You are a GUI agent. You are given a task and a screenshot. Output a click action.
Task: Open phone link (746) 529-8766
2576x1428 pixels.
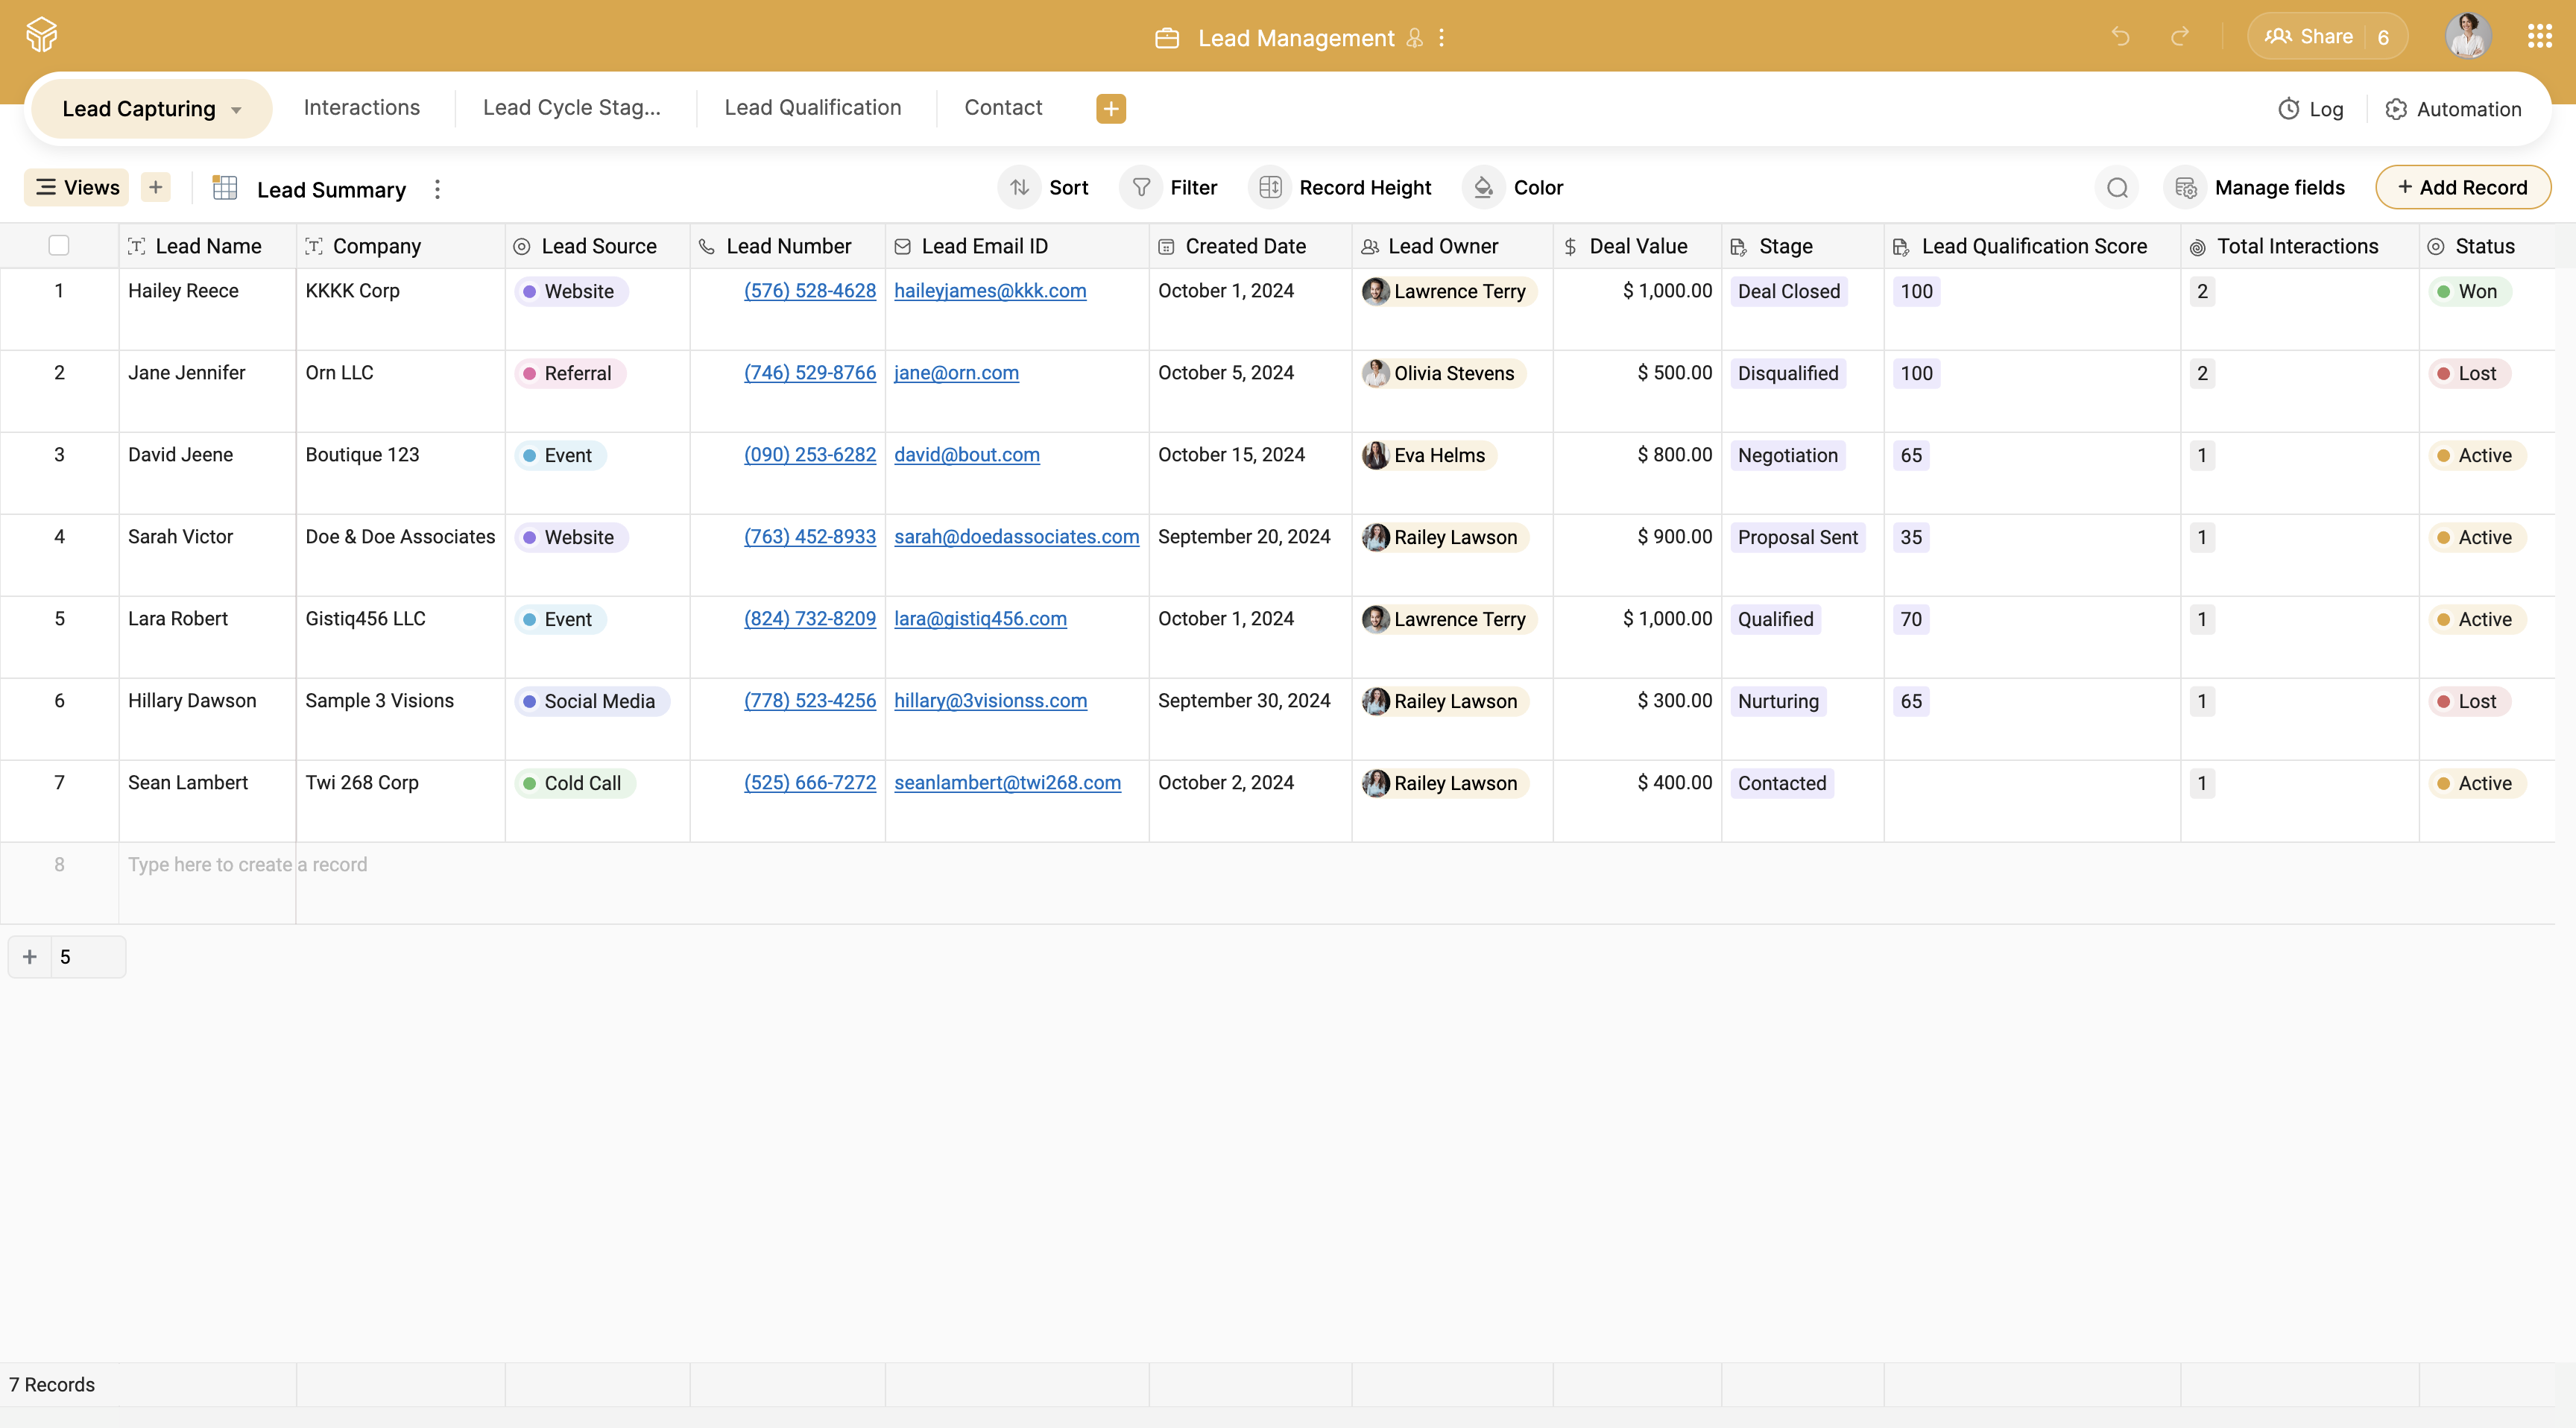click(x=810, y=373)
